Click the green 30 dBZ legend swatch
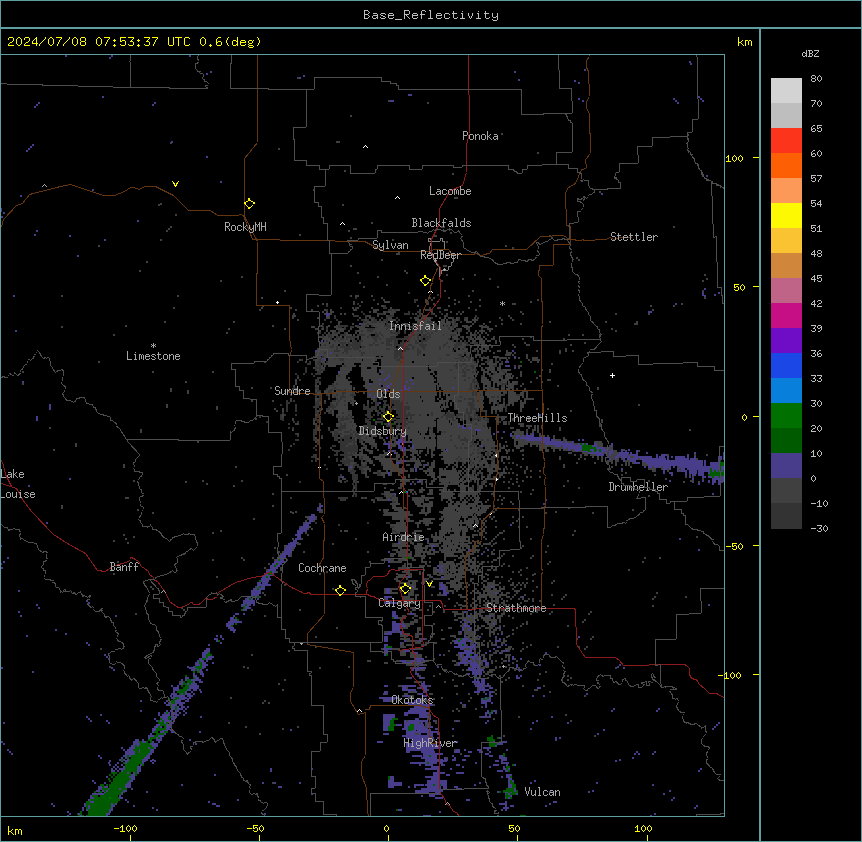Viewport: 862px width, 842px height. (x=786, y=416)
